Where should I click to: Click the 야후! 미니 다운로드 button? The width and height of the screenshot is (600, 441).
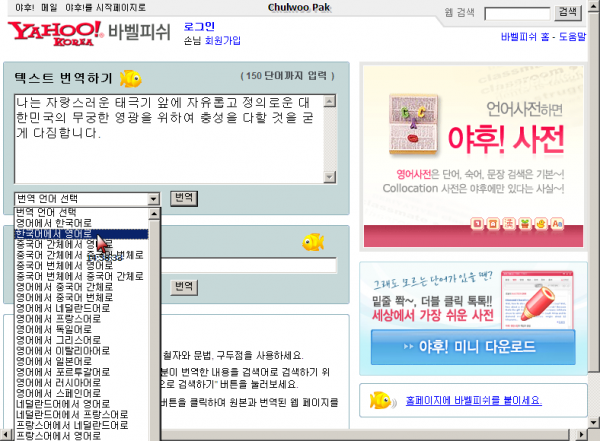tap(473, 347)
